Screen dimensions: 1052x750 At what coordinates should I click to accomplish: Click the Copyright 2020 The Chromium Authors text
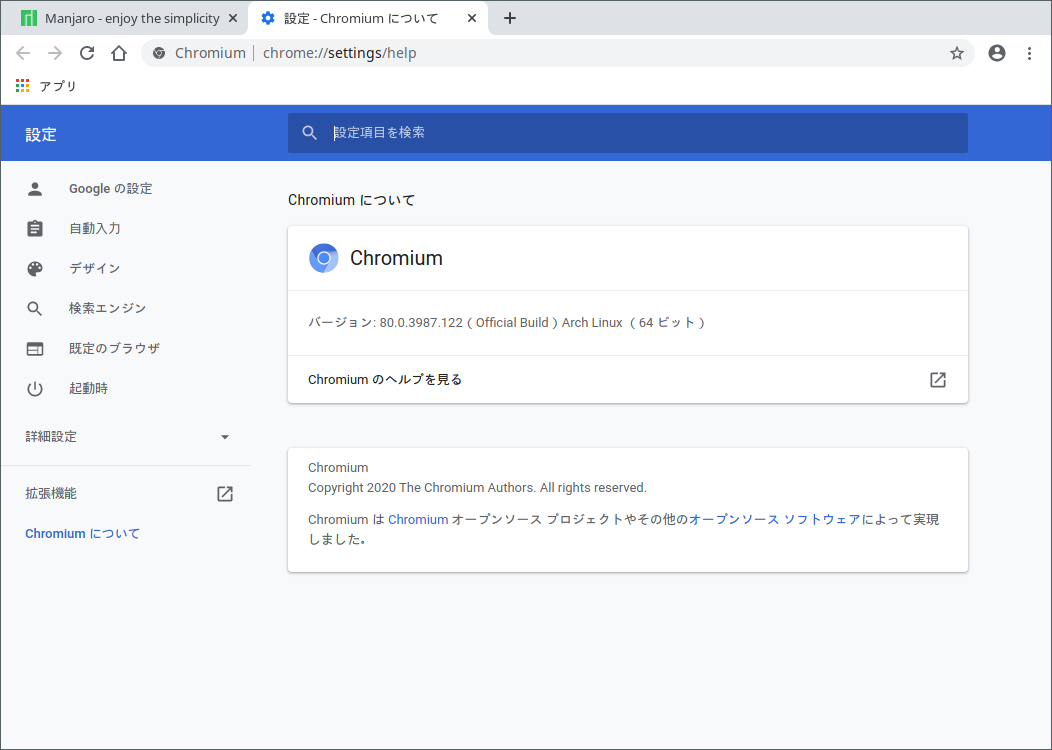pyautogui.click(x=477, y=488)
